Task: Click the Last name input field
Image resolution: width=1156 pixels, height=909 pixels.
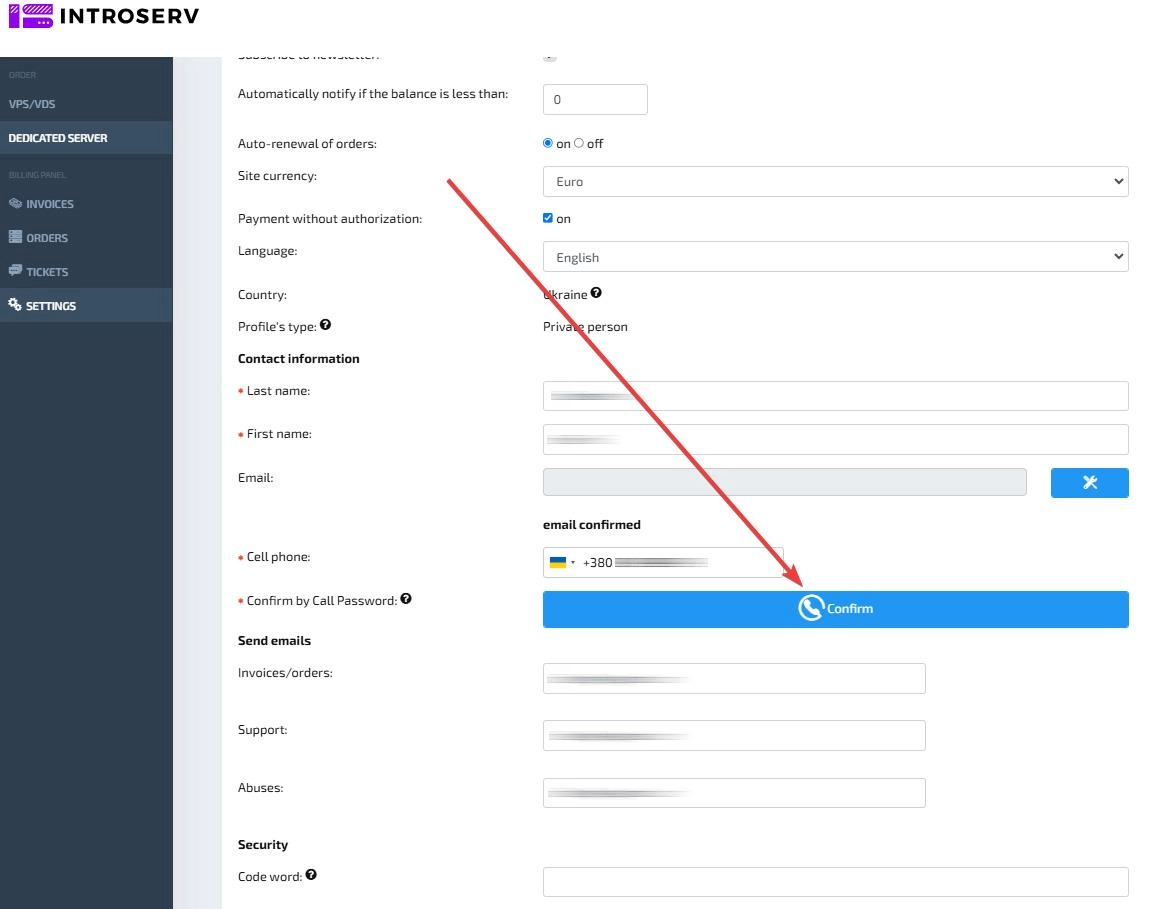Action: coord(835,396)
